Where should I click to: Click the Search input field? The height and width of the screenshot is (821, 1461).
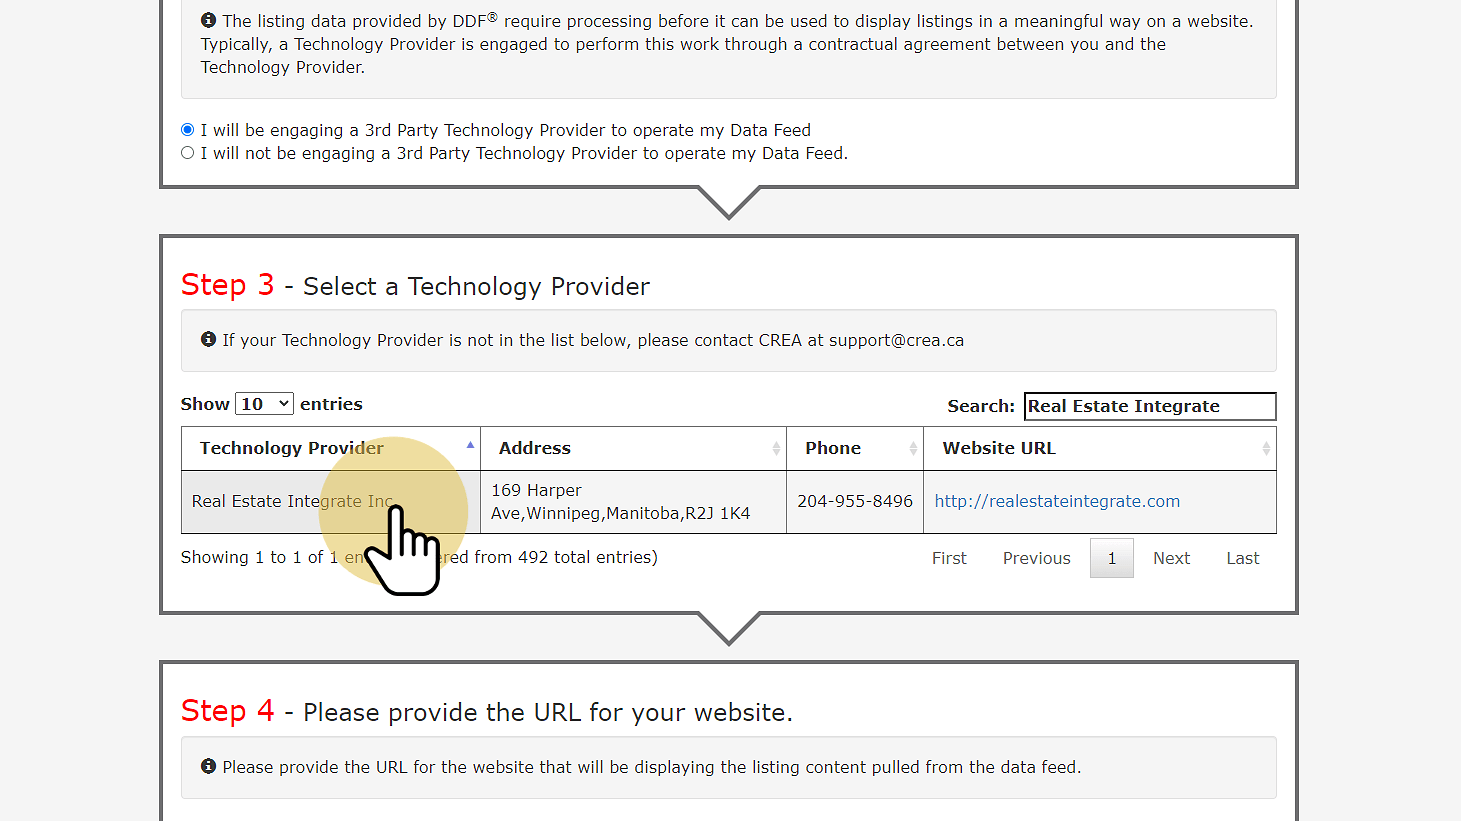point(1150,406)
